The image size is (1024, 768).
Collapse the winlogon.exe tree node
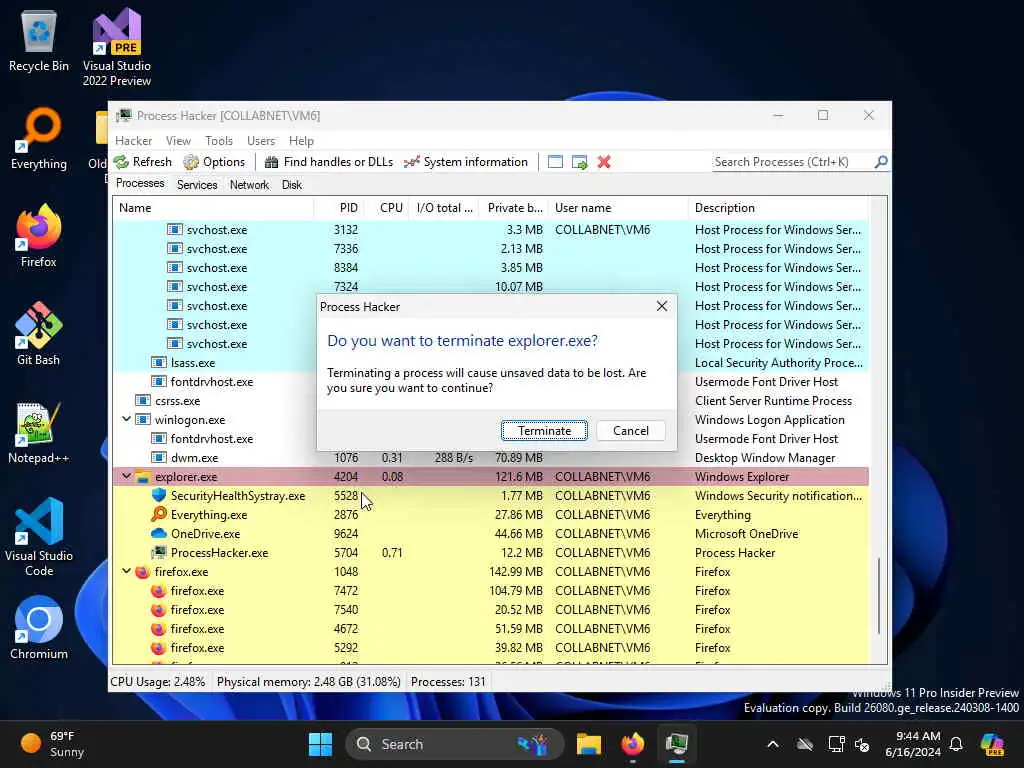[127, 419]
